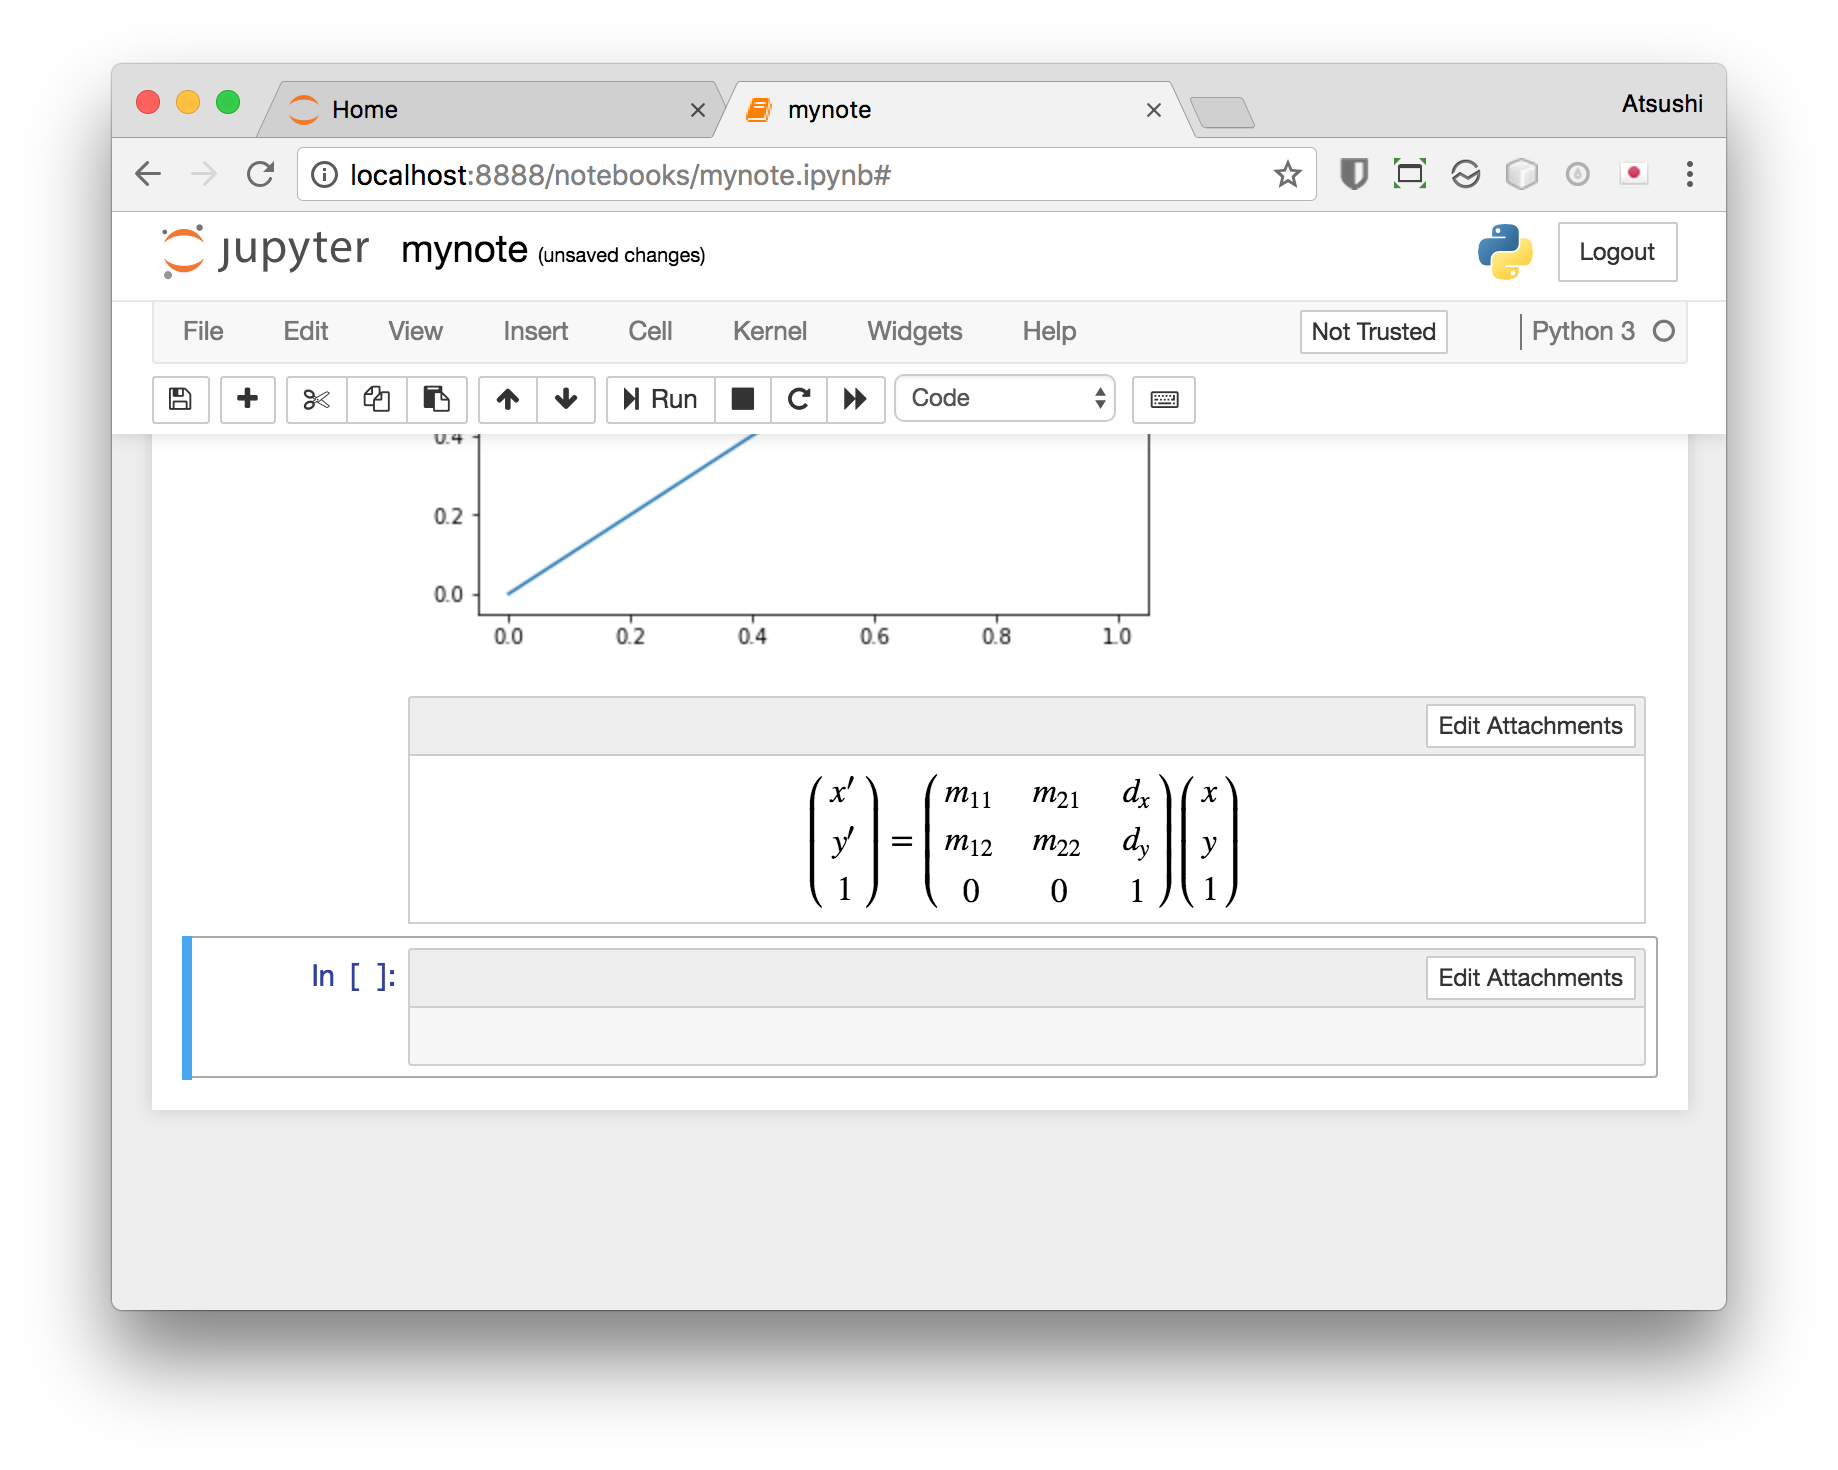Click the save notebook floppy disk icon
Viewport: 1838px width, 1470px height.
click(x=180, y=399)
